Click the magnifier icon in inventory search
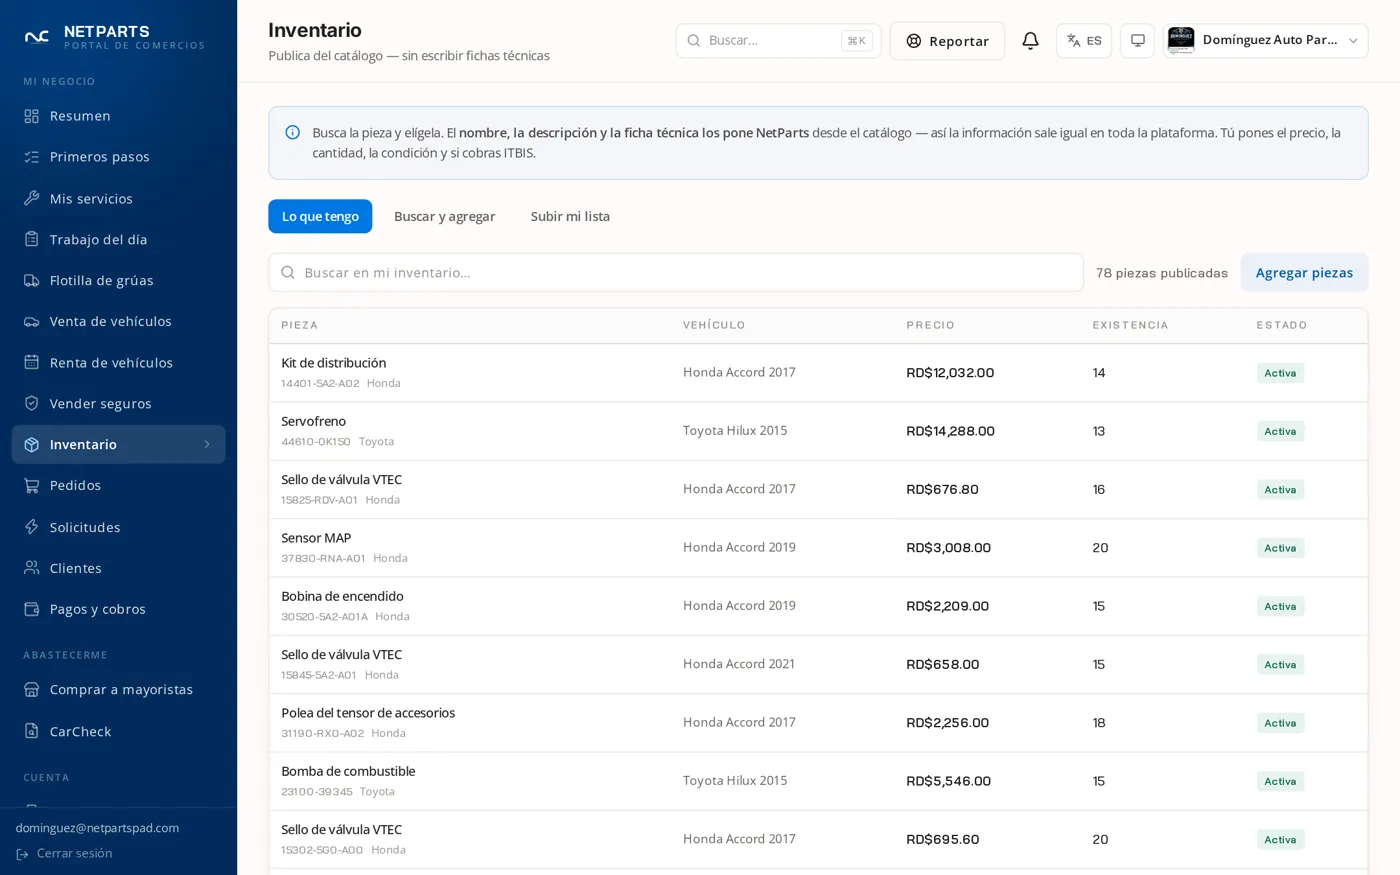This screenshot has width=1400, height=875. coord(288,272)
